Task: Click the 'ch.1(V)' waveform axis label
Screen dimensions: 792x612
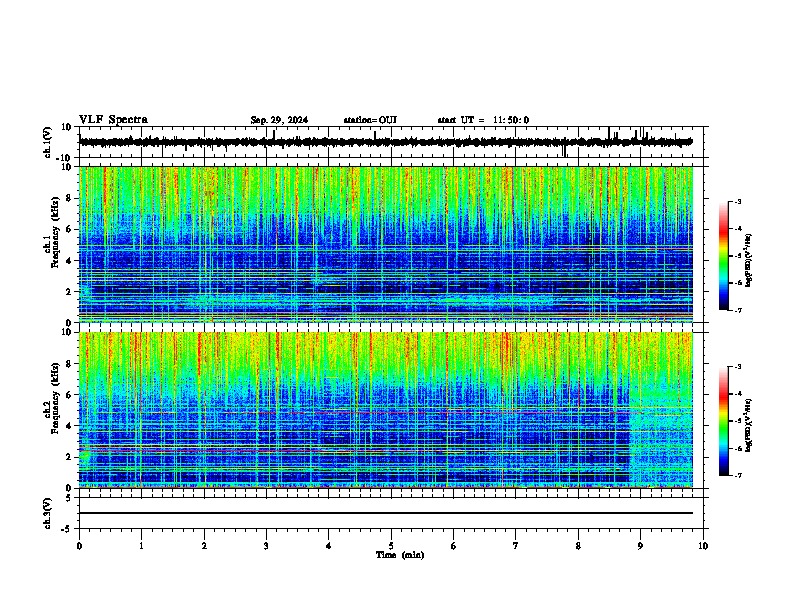Action: pyautogui.click(x=48, y=142)
